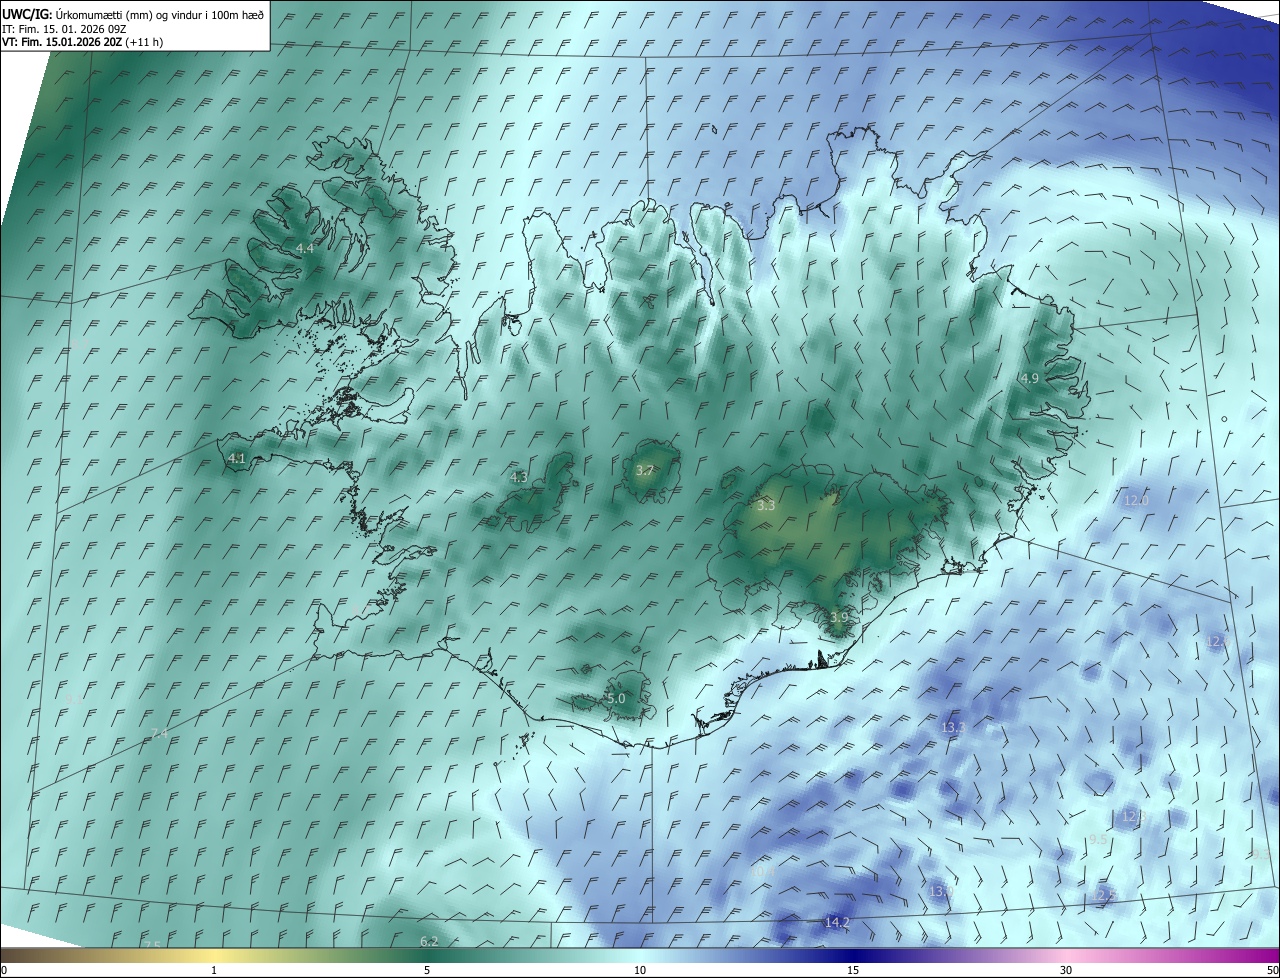Click the 3.3 value on the Vatnajökull glacier
Viewport: 1280px width, 978px height.
point(766,506)
